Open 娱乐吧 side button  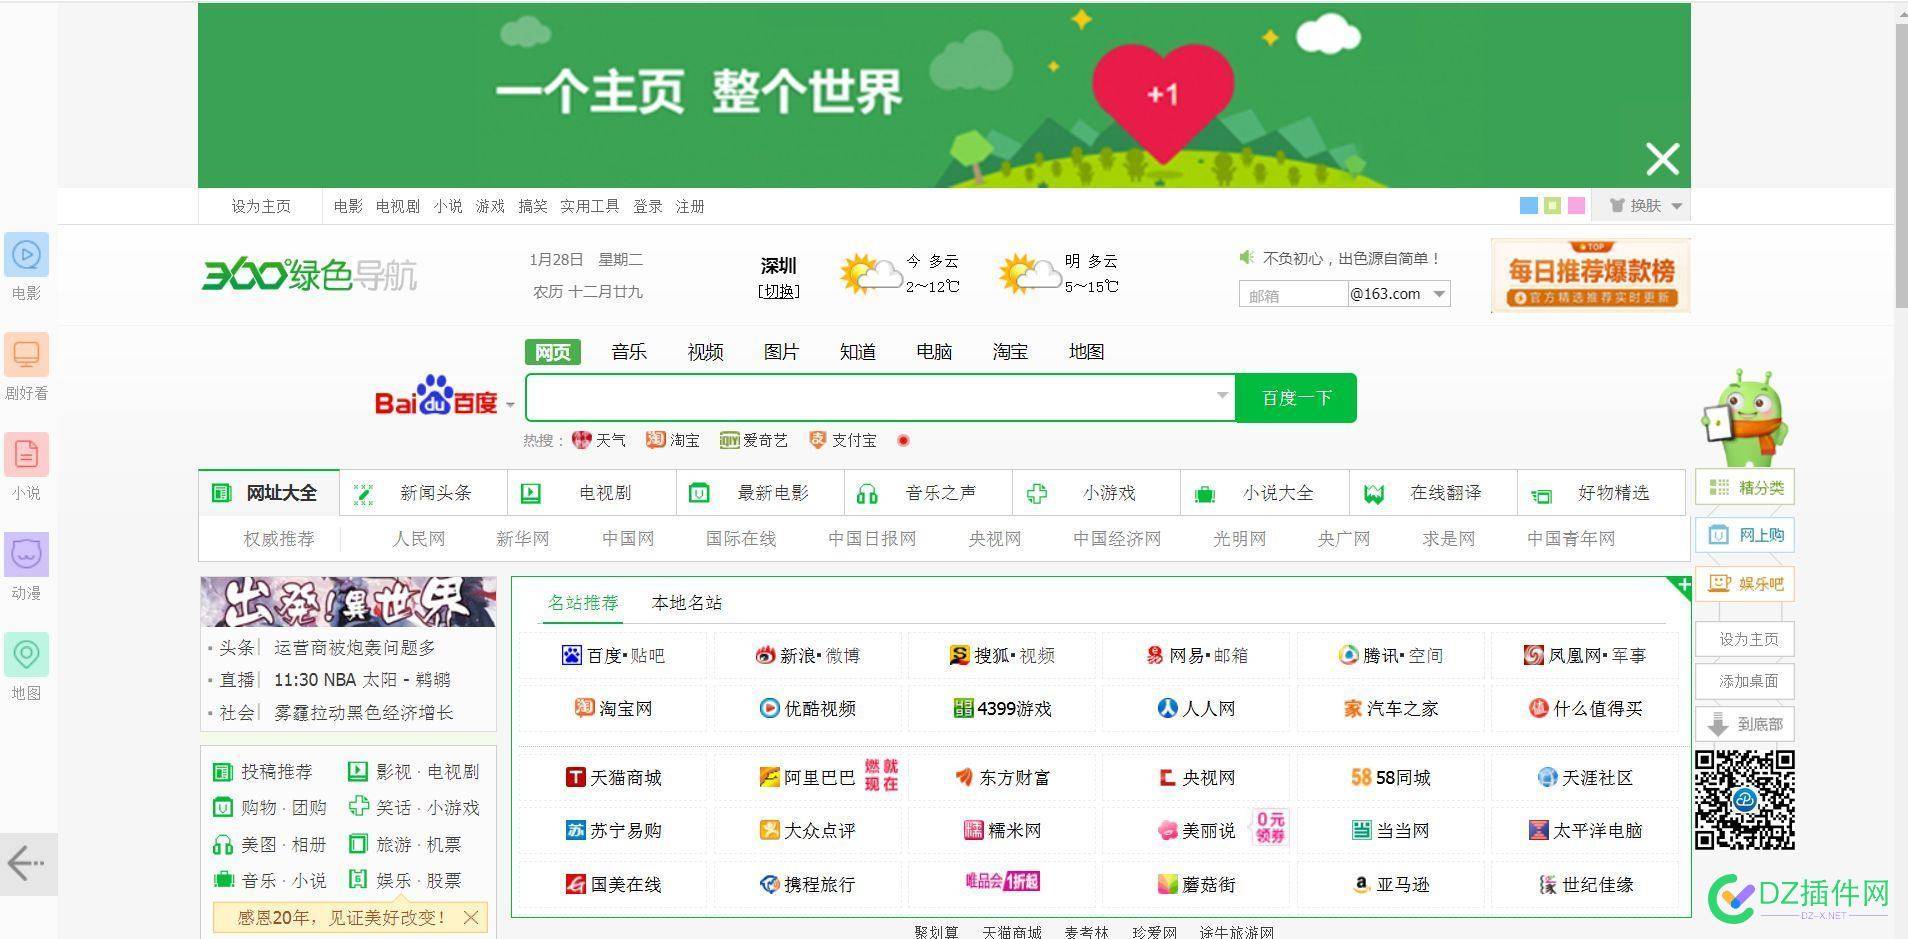coord(1745,583)
